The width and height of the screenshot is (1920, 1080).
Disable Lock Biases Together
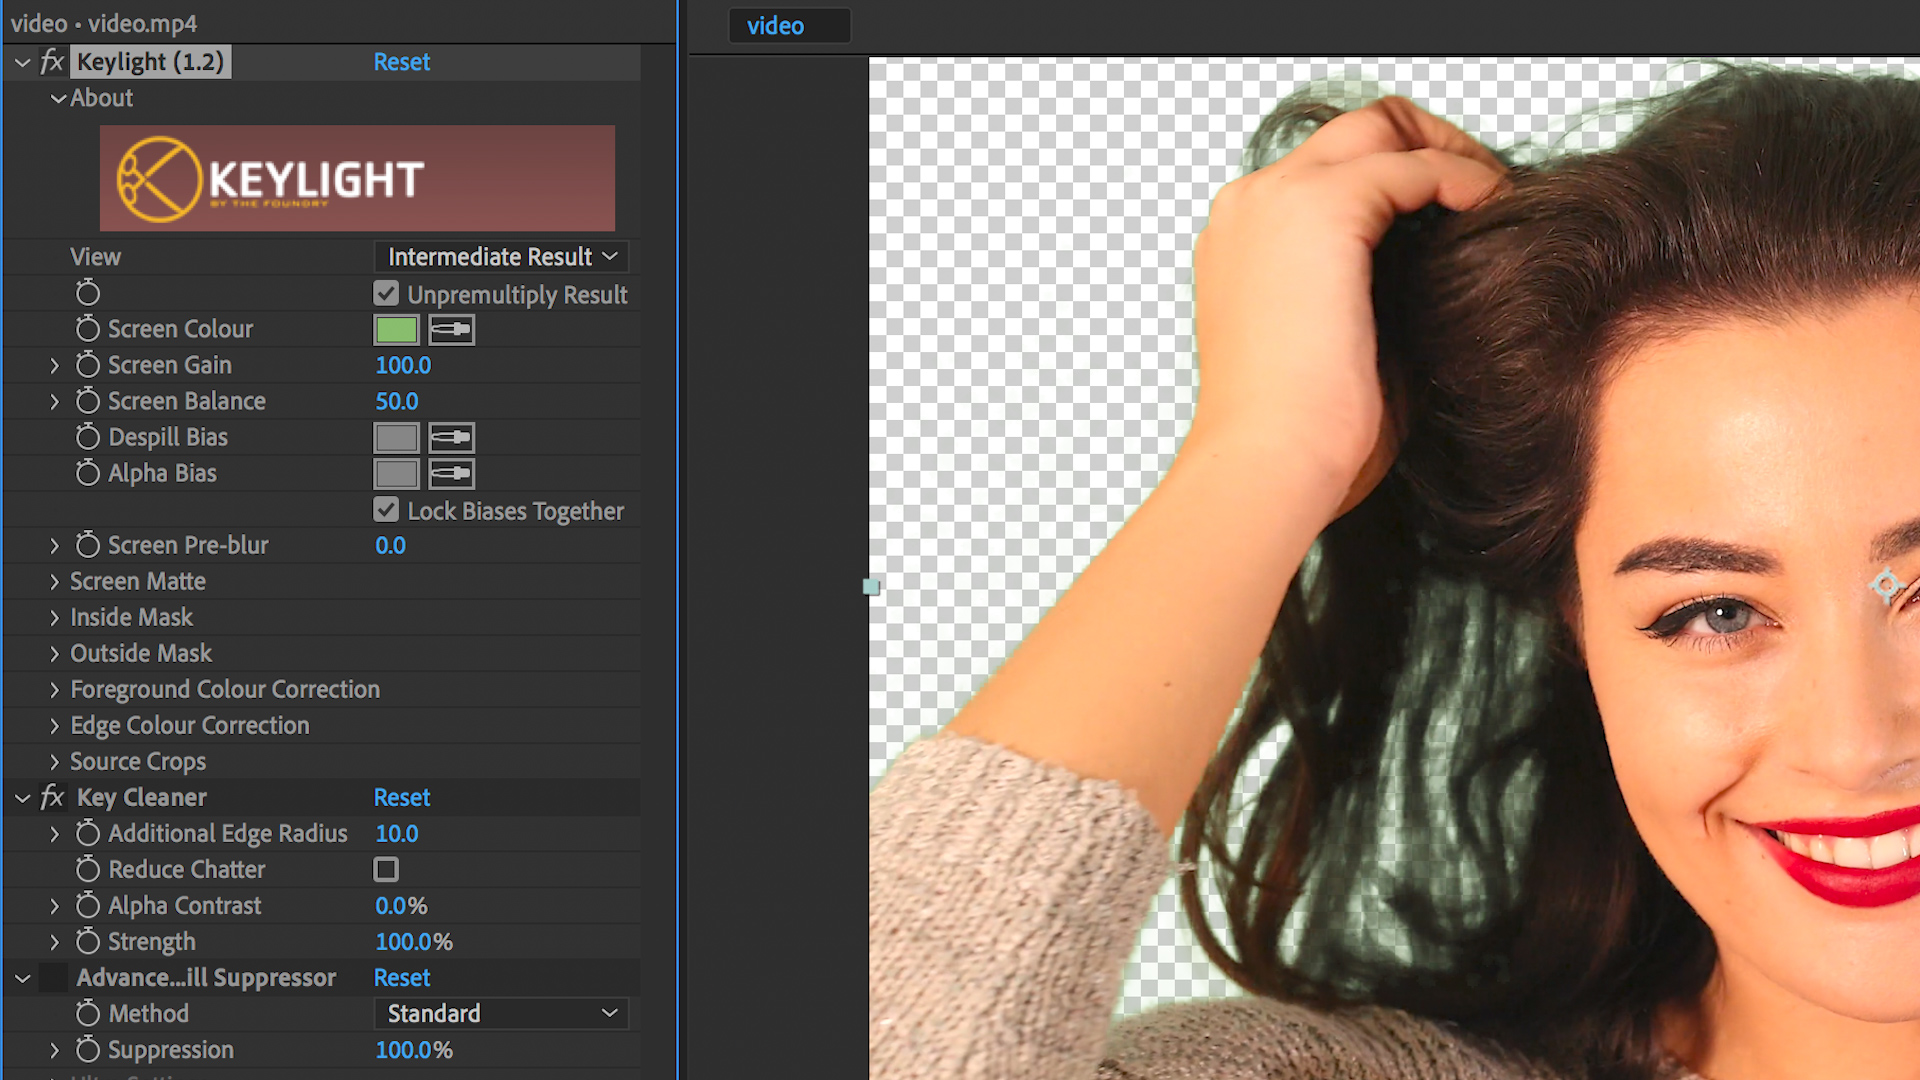click(x=386, y=510)
